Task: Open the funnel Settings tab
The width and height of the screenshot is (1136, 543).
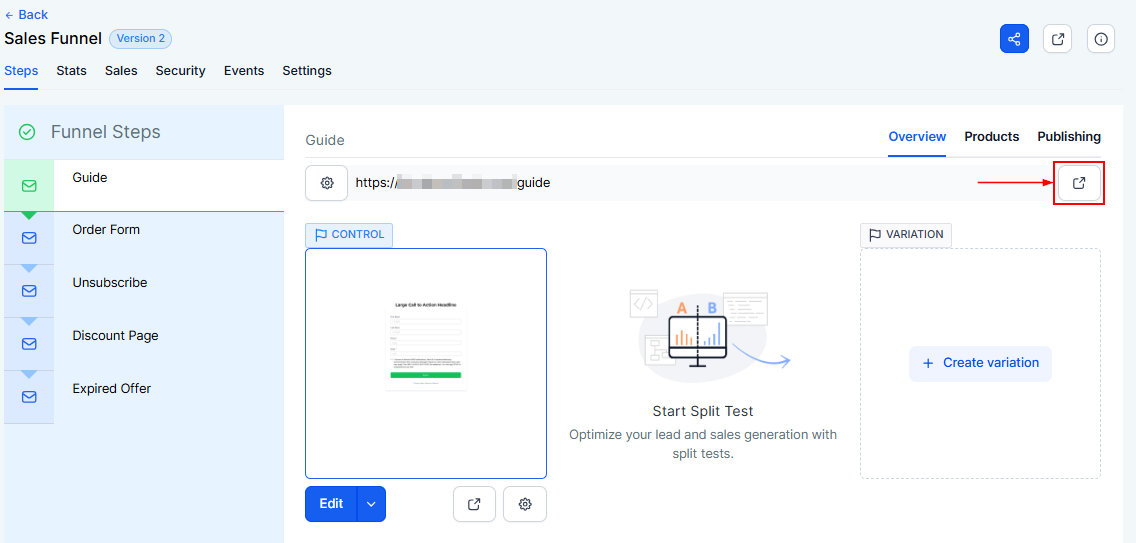Action: pyautogui.click(x=307, y=70)
